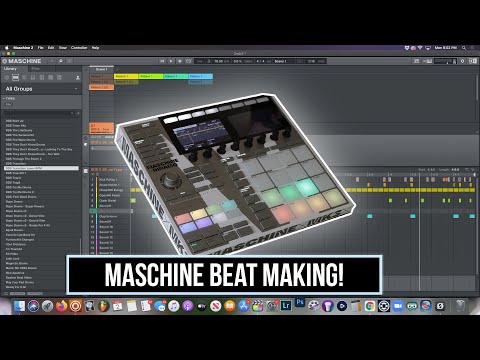
Task: Open the Controller menu
Action: (79, 48)
